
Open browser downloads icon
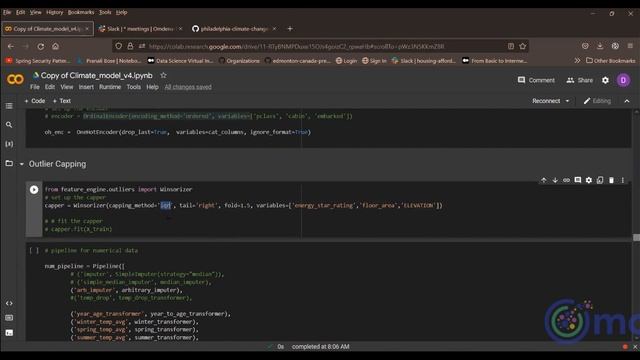coord(600,47)
